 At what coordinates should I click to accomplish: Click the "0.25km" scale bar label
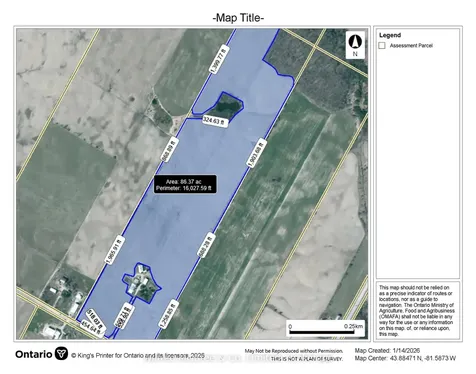point(353,326)
